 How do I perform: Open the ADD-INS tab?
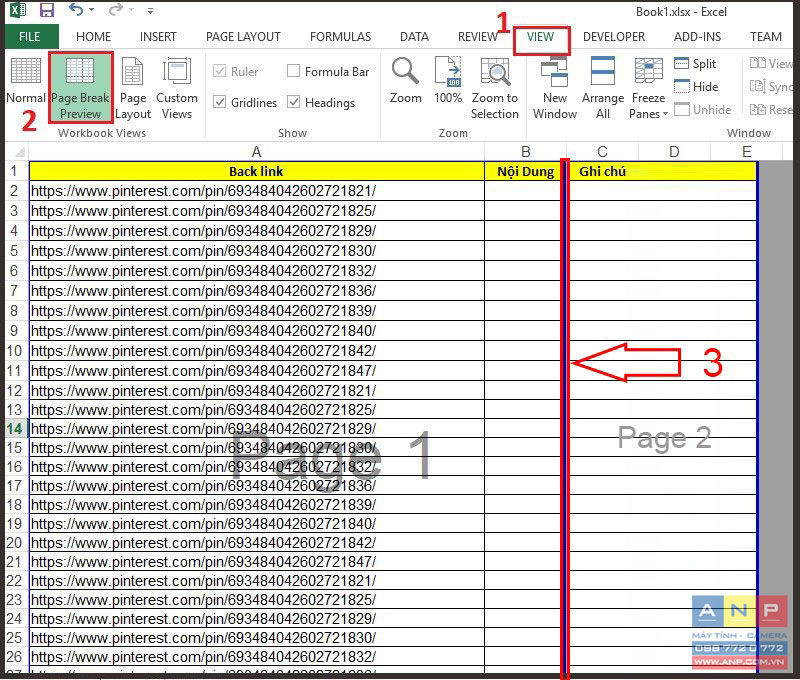click(x=697, y=37)
